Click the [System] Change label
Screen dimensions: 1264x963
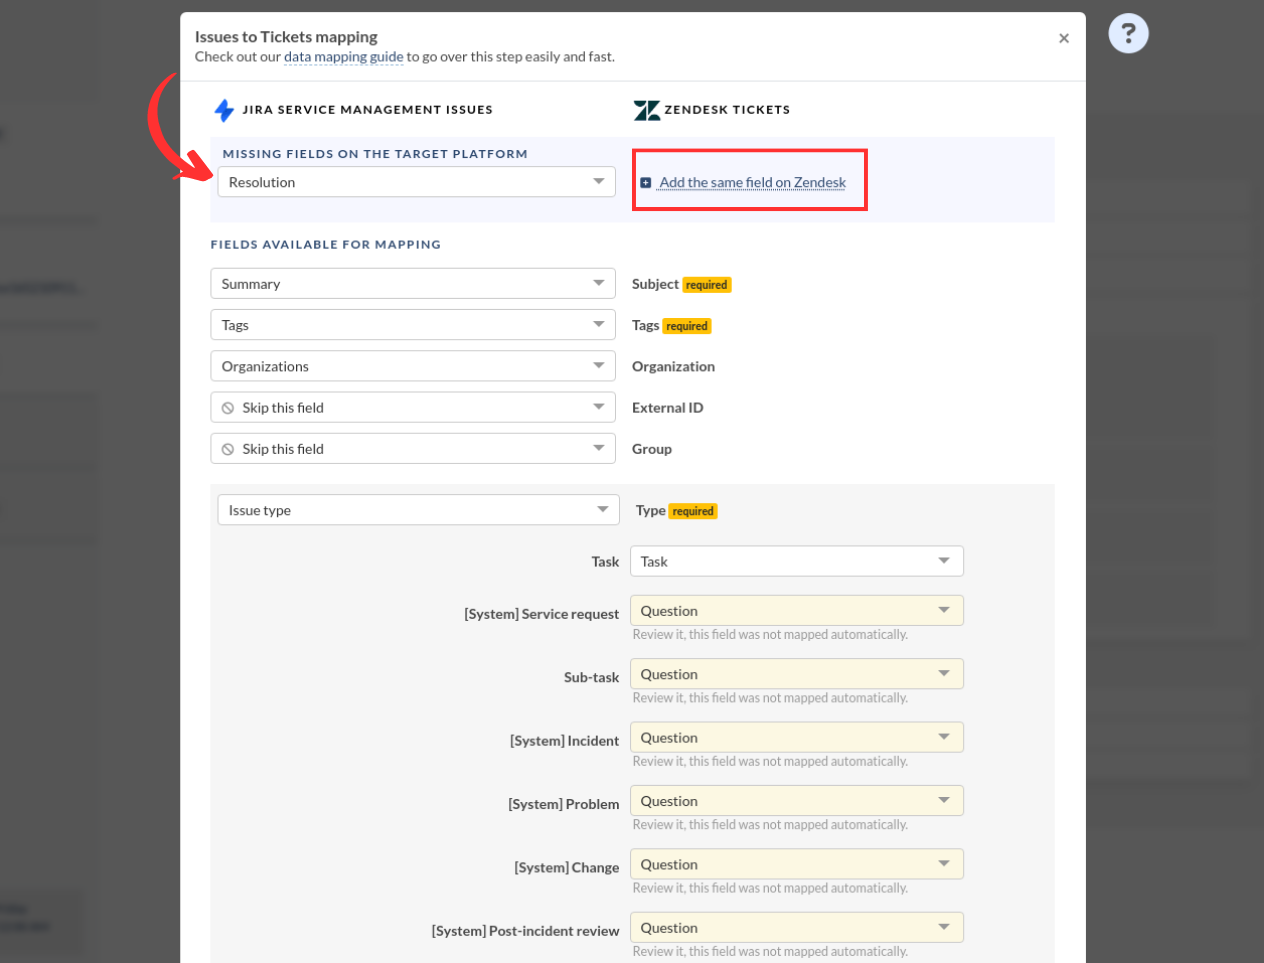(567, 867)
